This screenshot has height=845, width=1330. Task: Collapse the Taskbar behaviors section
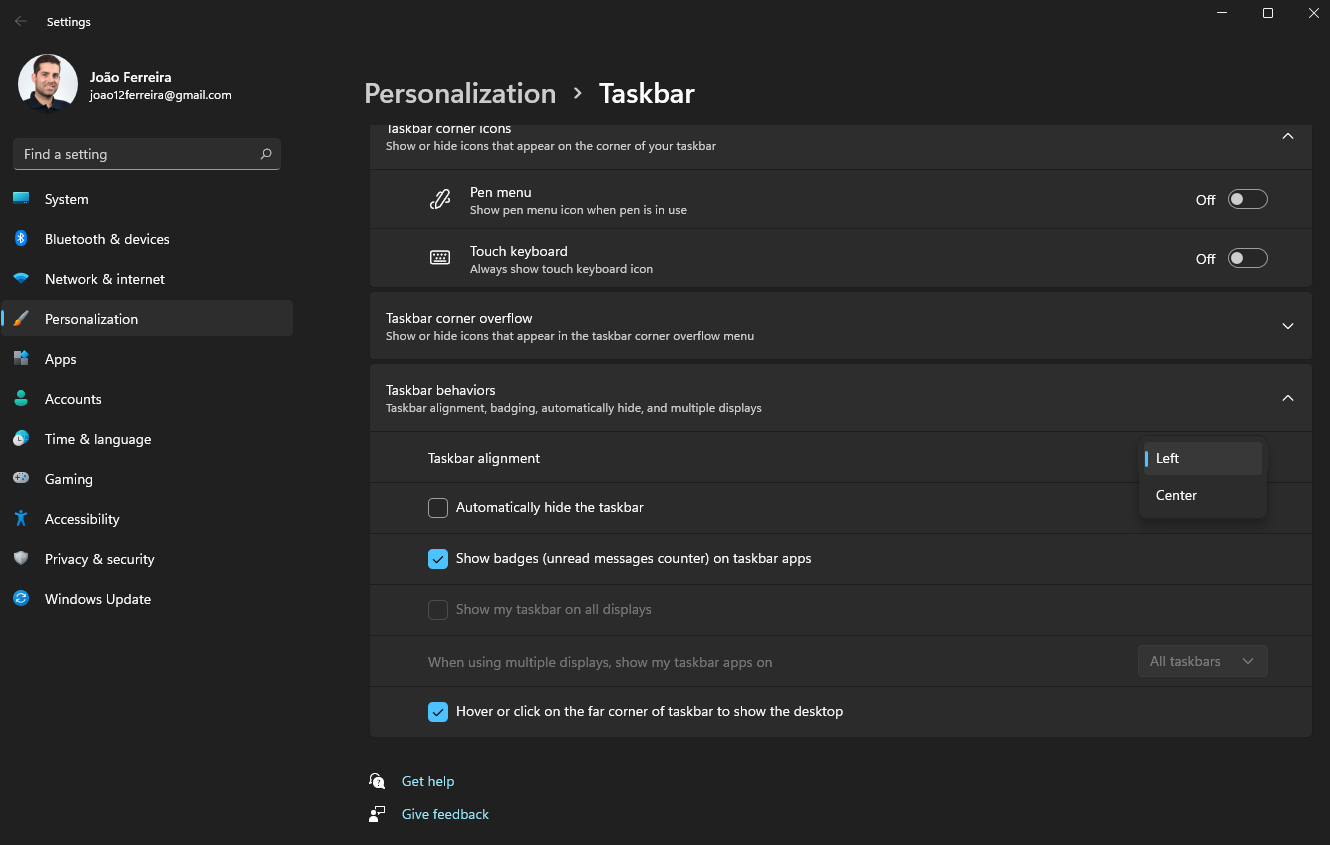(x=1287, y=398)
